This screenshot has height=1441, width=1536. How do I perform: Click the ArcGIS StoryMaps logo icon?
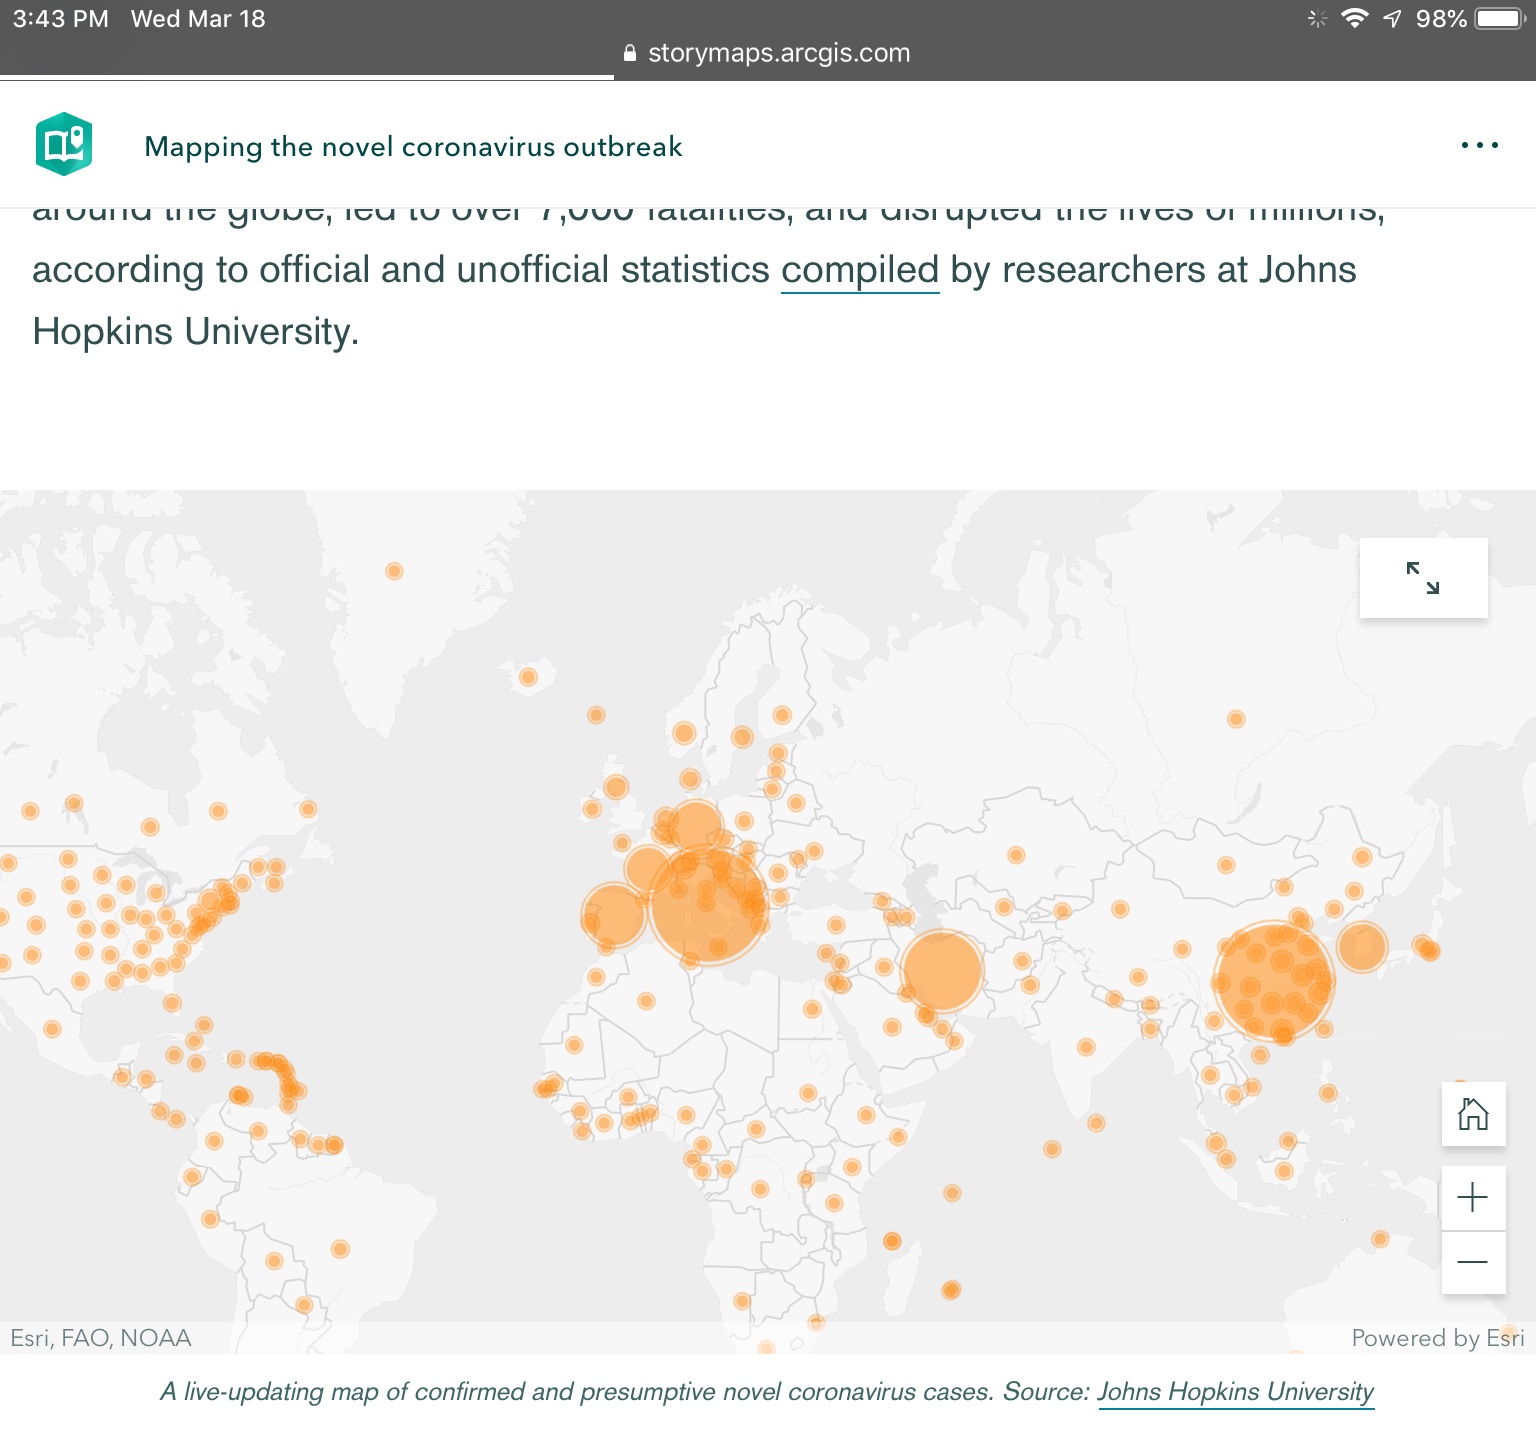[x=64, y=145]
